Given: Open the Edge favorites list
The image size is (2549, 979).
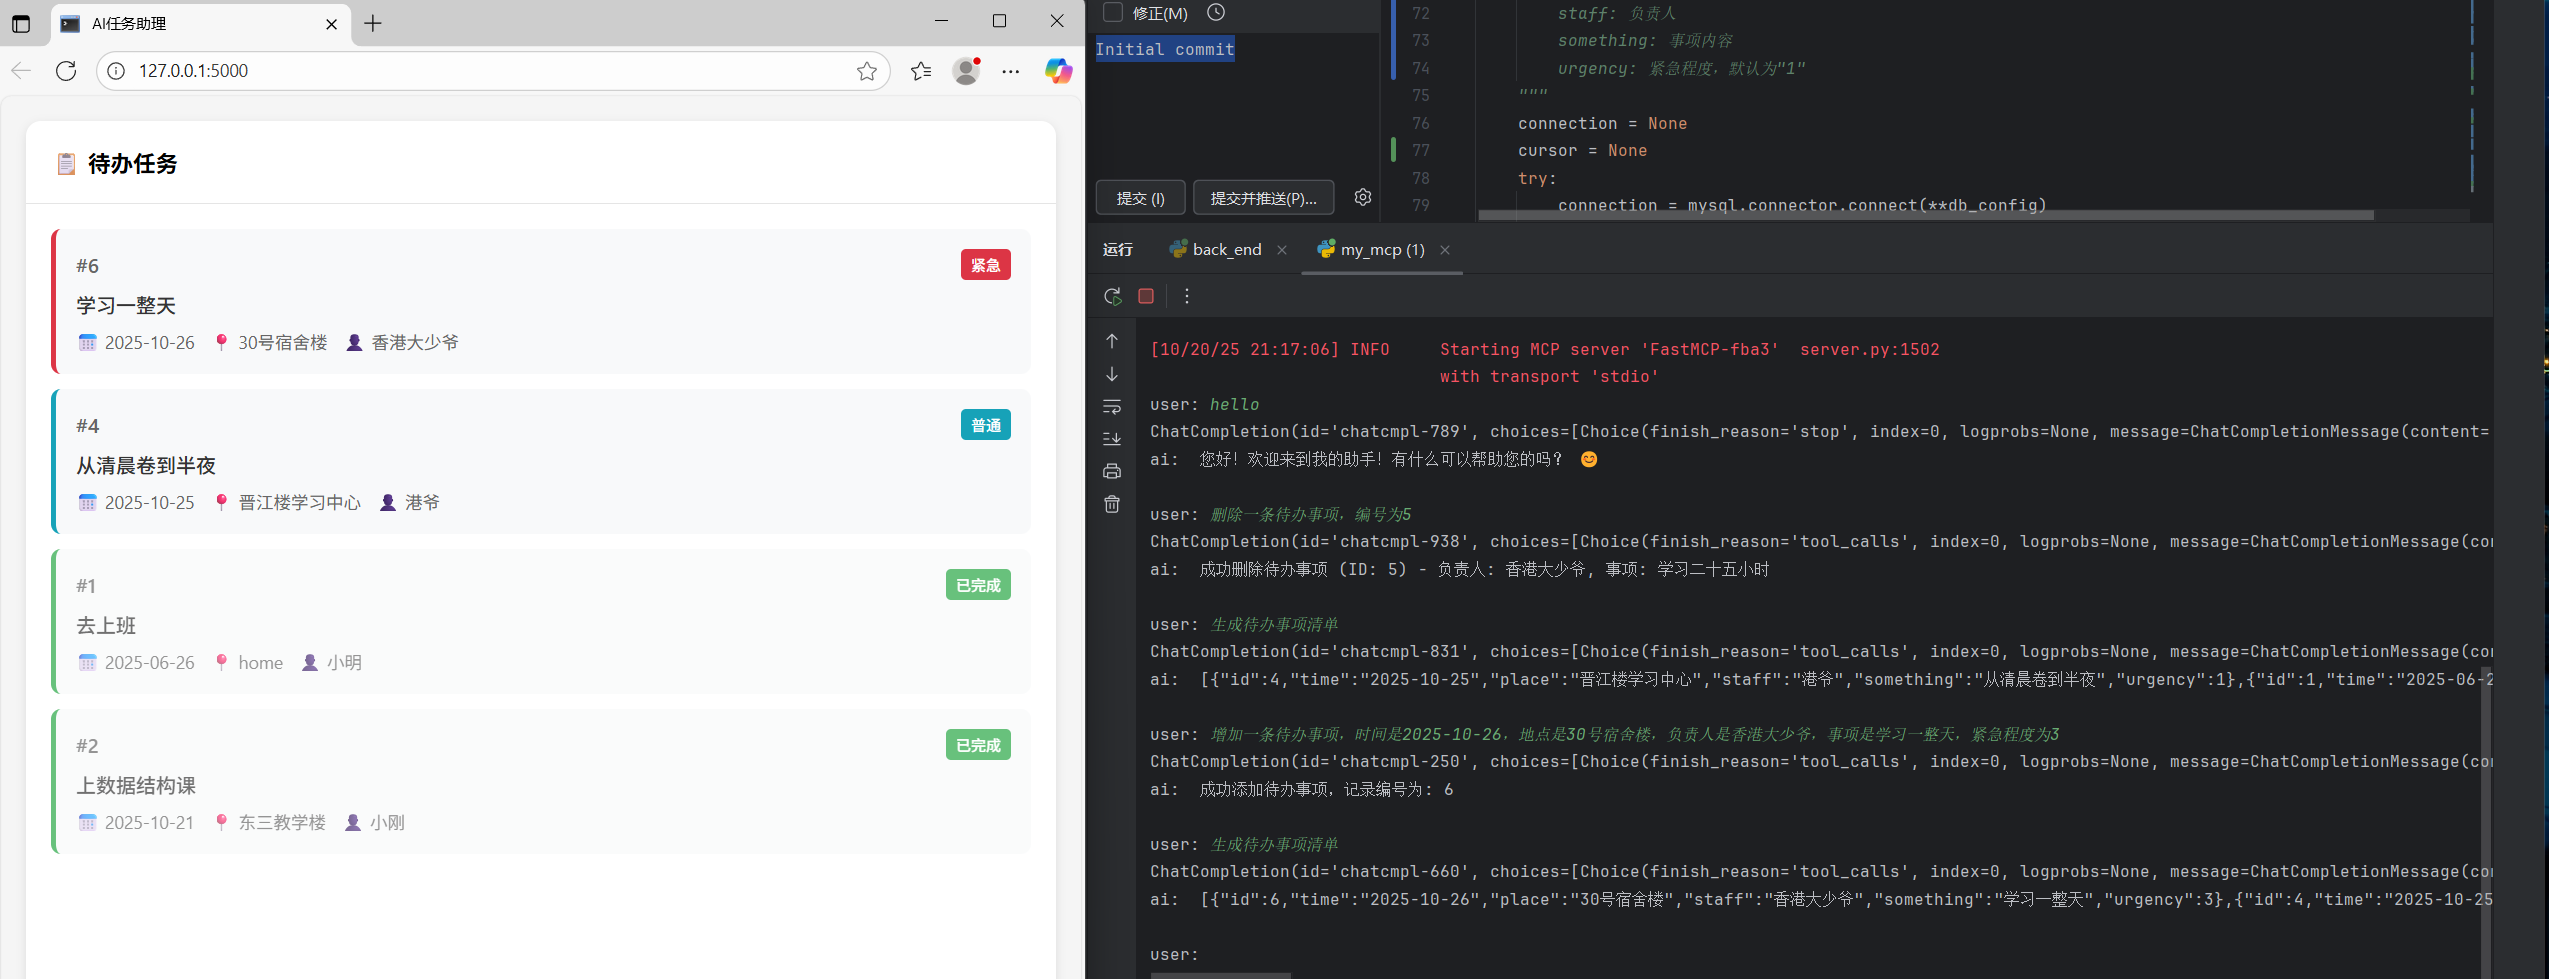Looking at the screenshot, I should (x=921, y=70).
